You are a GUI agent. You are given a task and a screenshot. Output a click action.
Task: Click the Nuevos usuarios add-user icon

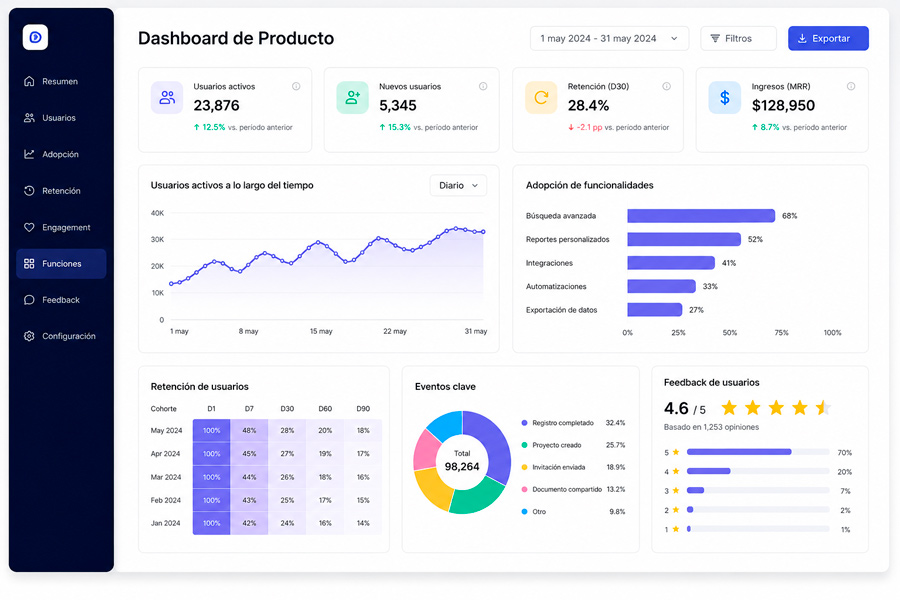(x=352, y=98)
